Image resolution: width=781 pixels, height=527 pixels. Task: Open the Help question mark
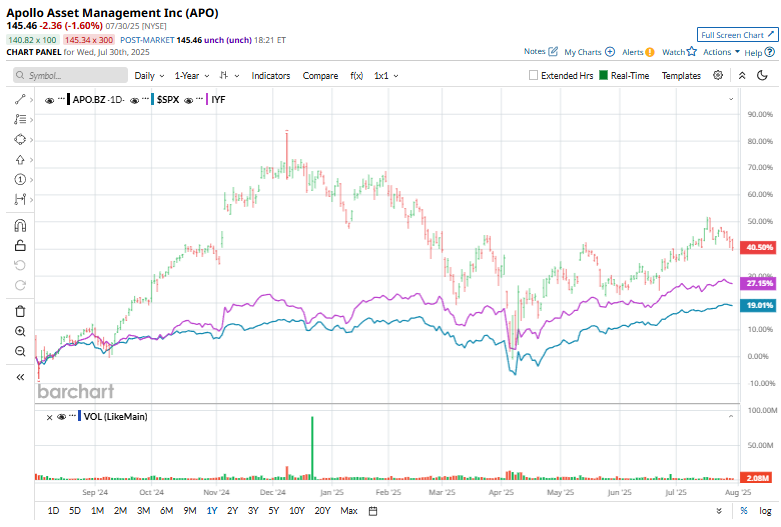pyautogui.click(x=770, y=52)
